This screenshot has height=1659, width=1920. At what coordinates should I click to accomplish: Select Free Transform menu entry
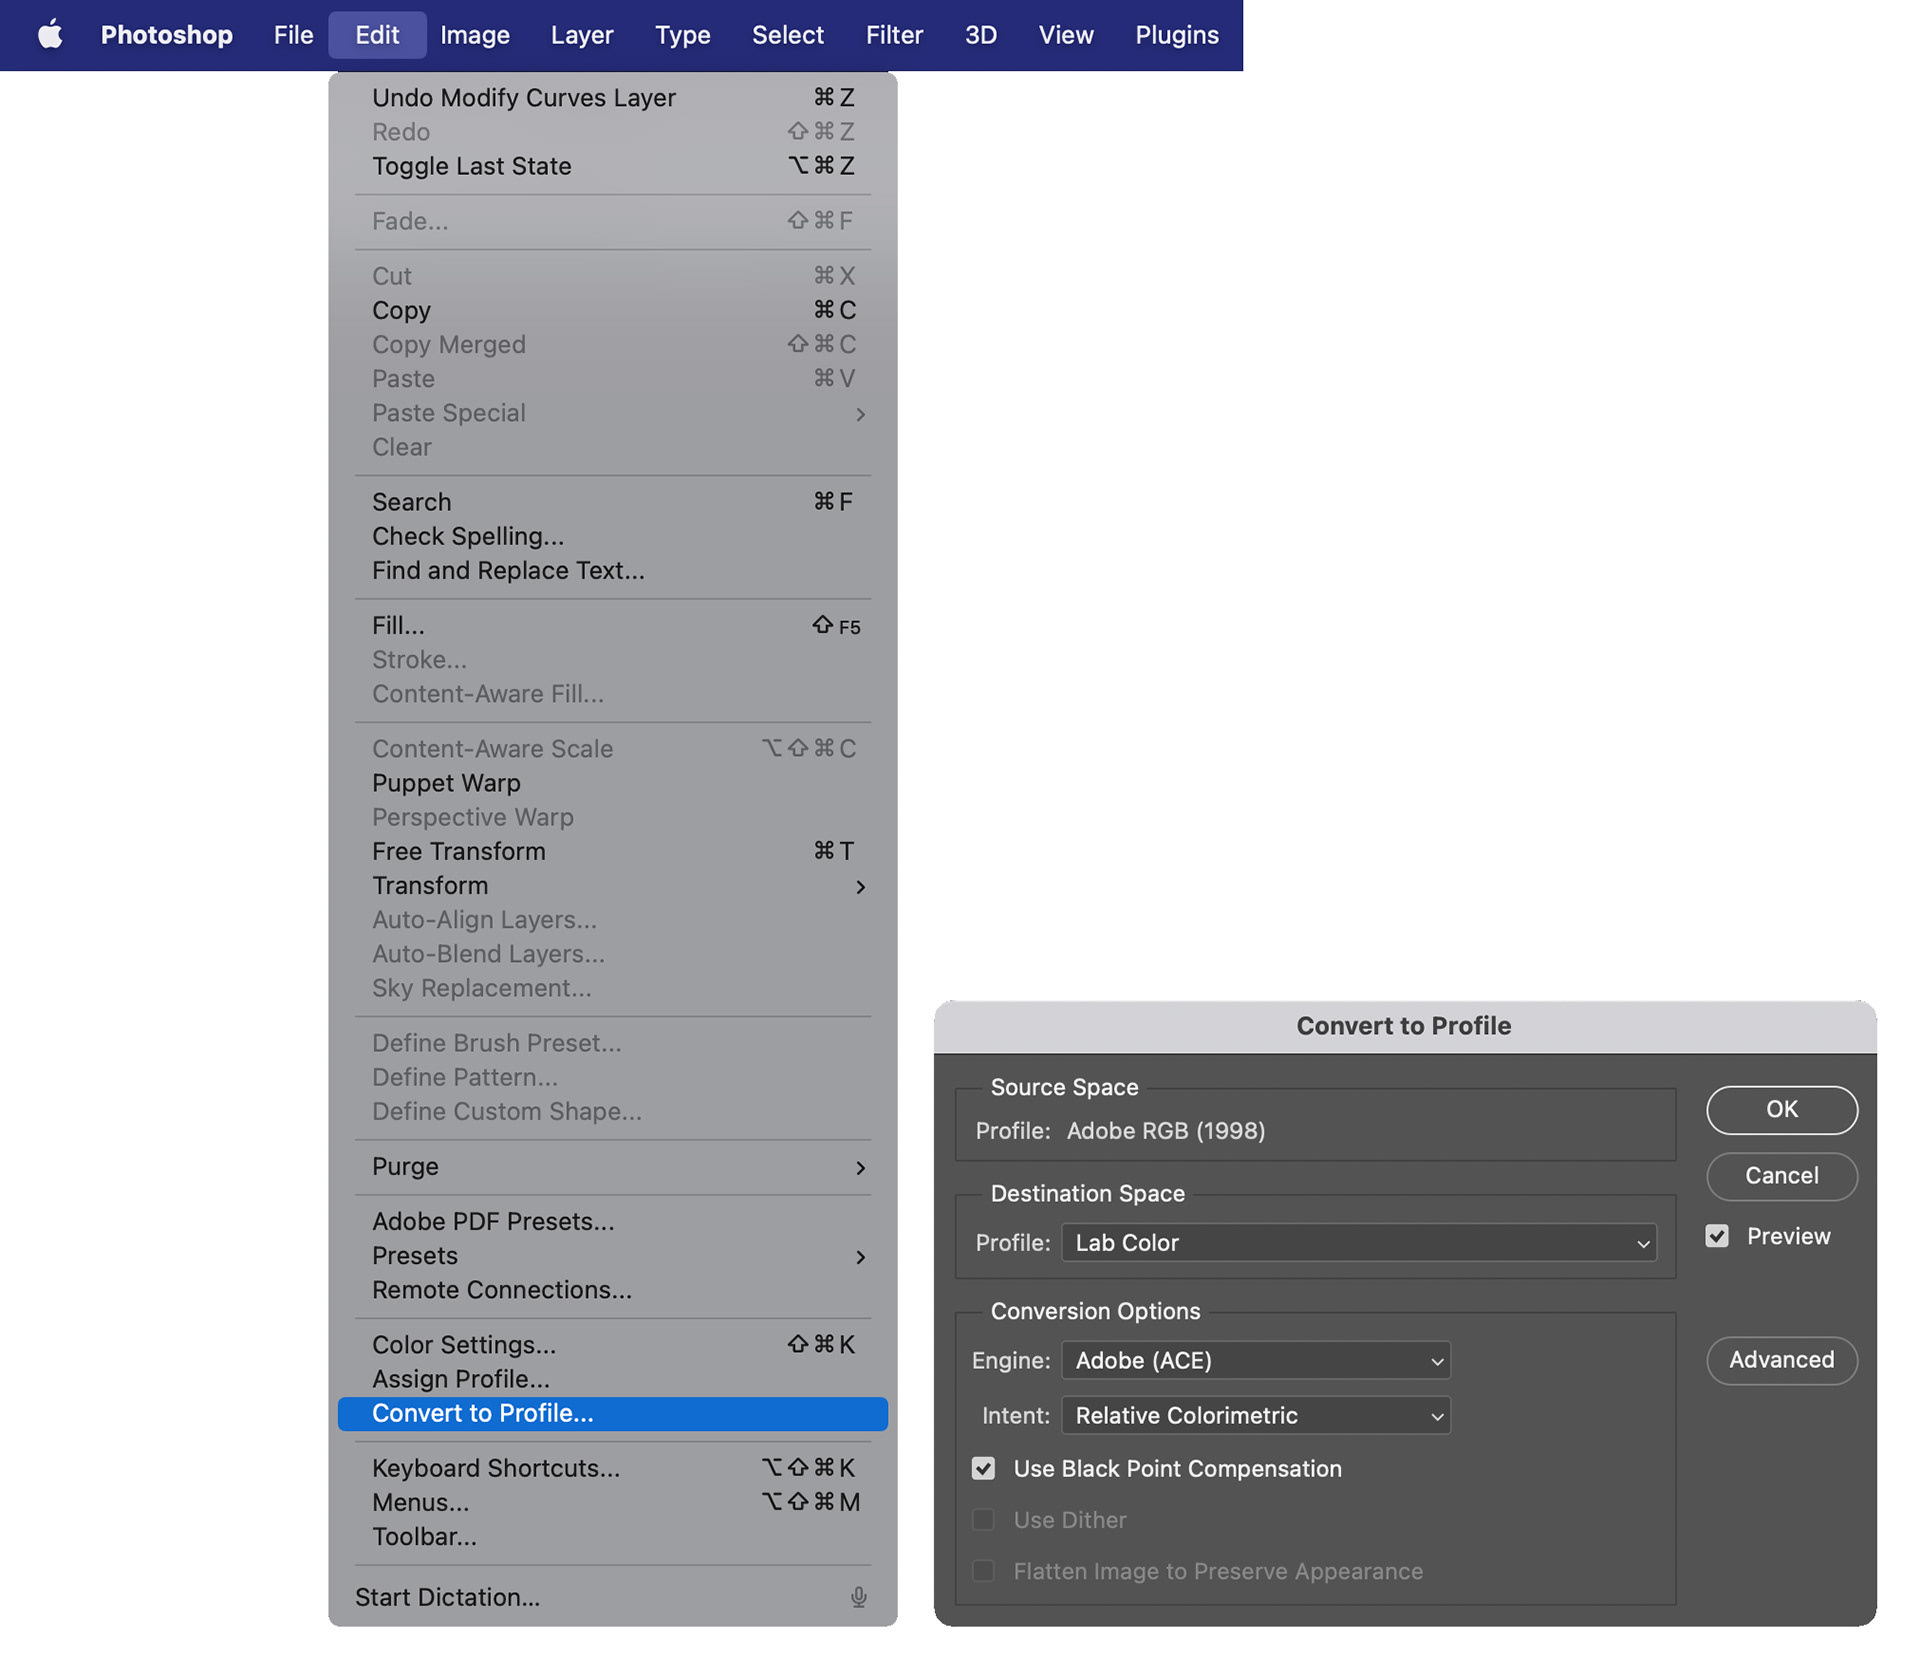(x=458, y=852)
